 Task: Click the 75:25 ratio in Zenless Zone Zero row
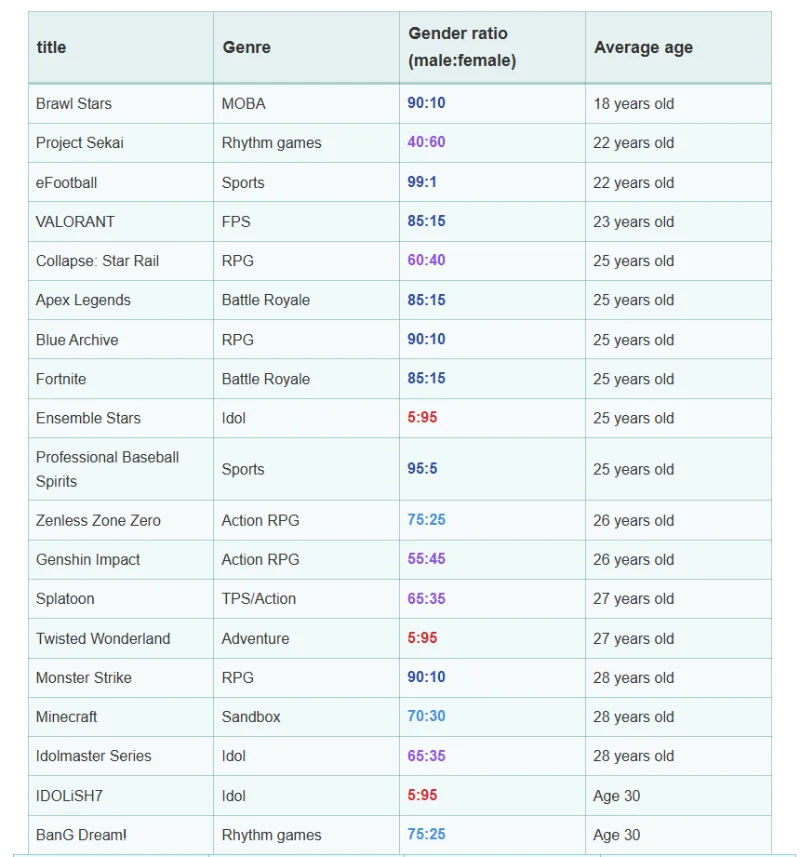pos(426,520)
